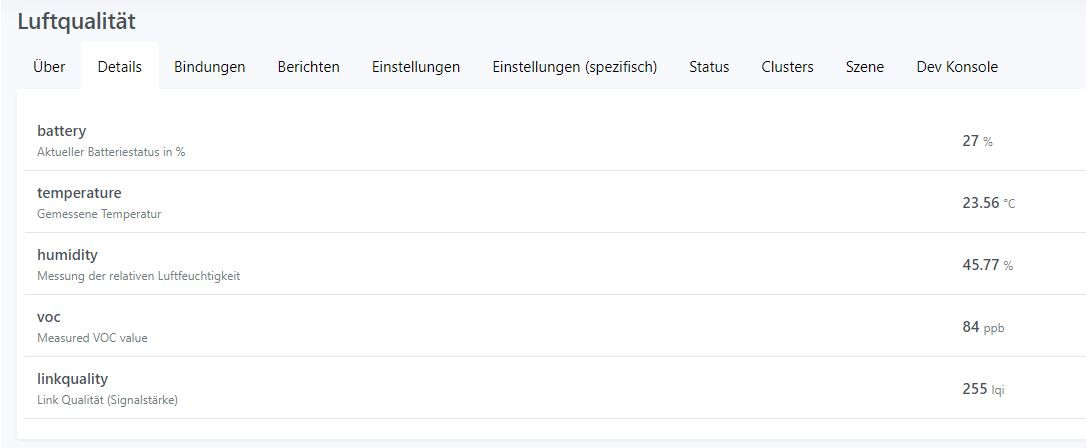Open the Clusters tab

pyautogui.click(x=787, y=67)
